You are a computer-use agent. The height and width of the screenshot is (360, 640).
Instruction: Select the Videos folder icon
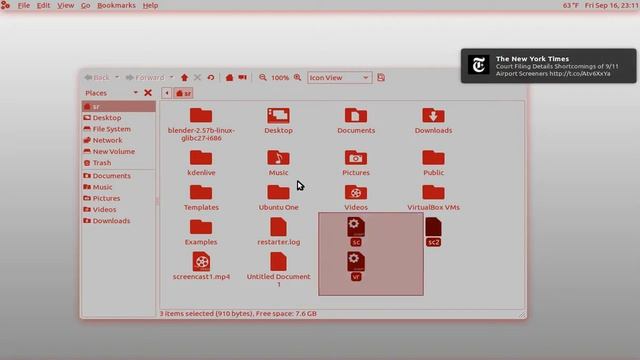pyautogui.click(x=356, y=198)
